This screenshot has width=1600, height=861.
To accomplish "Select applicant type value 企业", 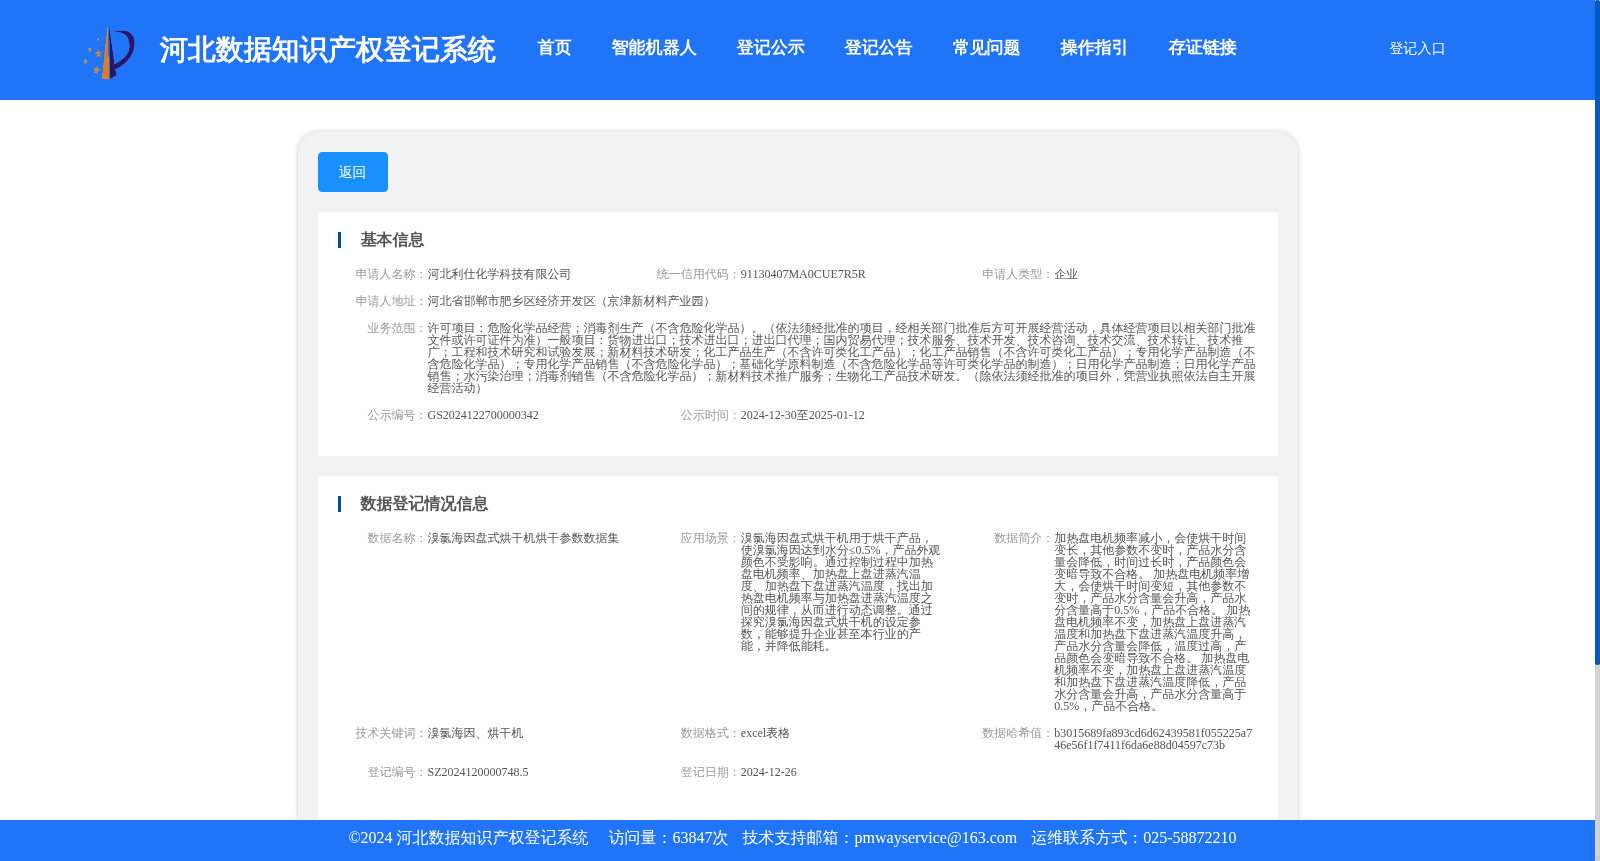I will pyautogui.click(x=1066, y=274).
